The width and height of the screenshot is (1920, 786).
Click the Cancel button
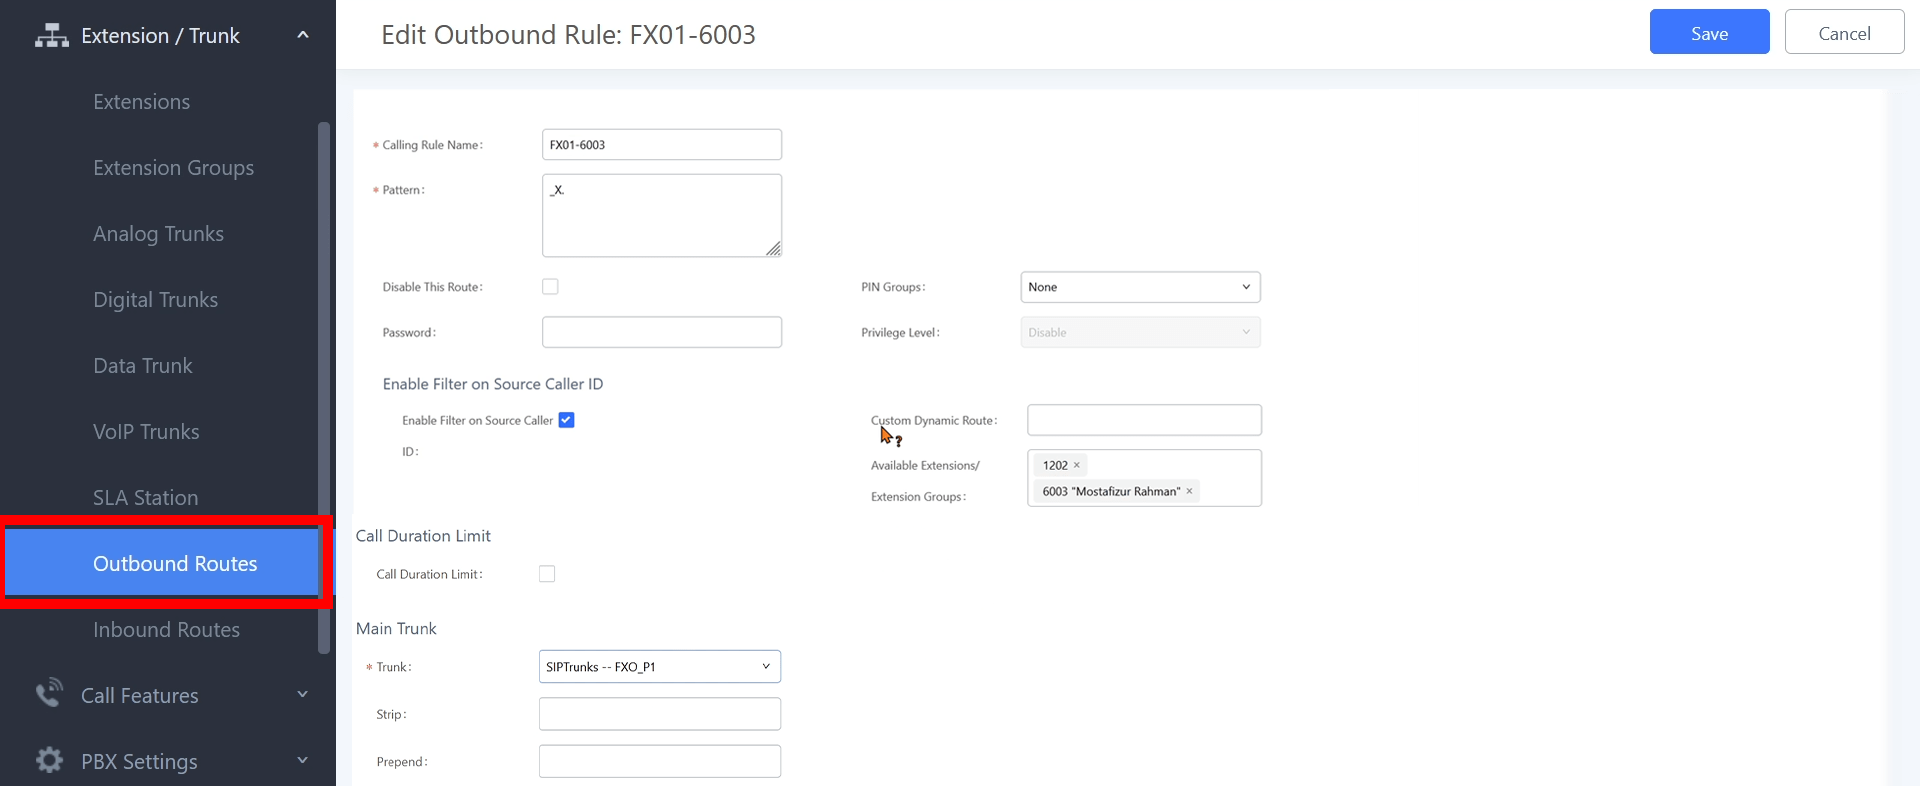click(1844, 32)
